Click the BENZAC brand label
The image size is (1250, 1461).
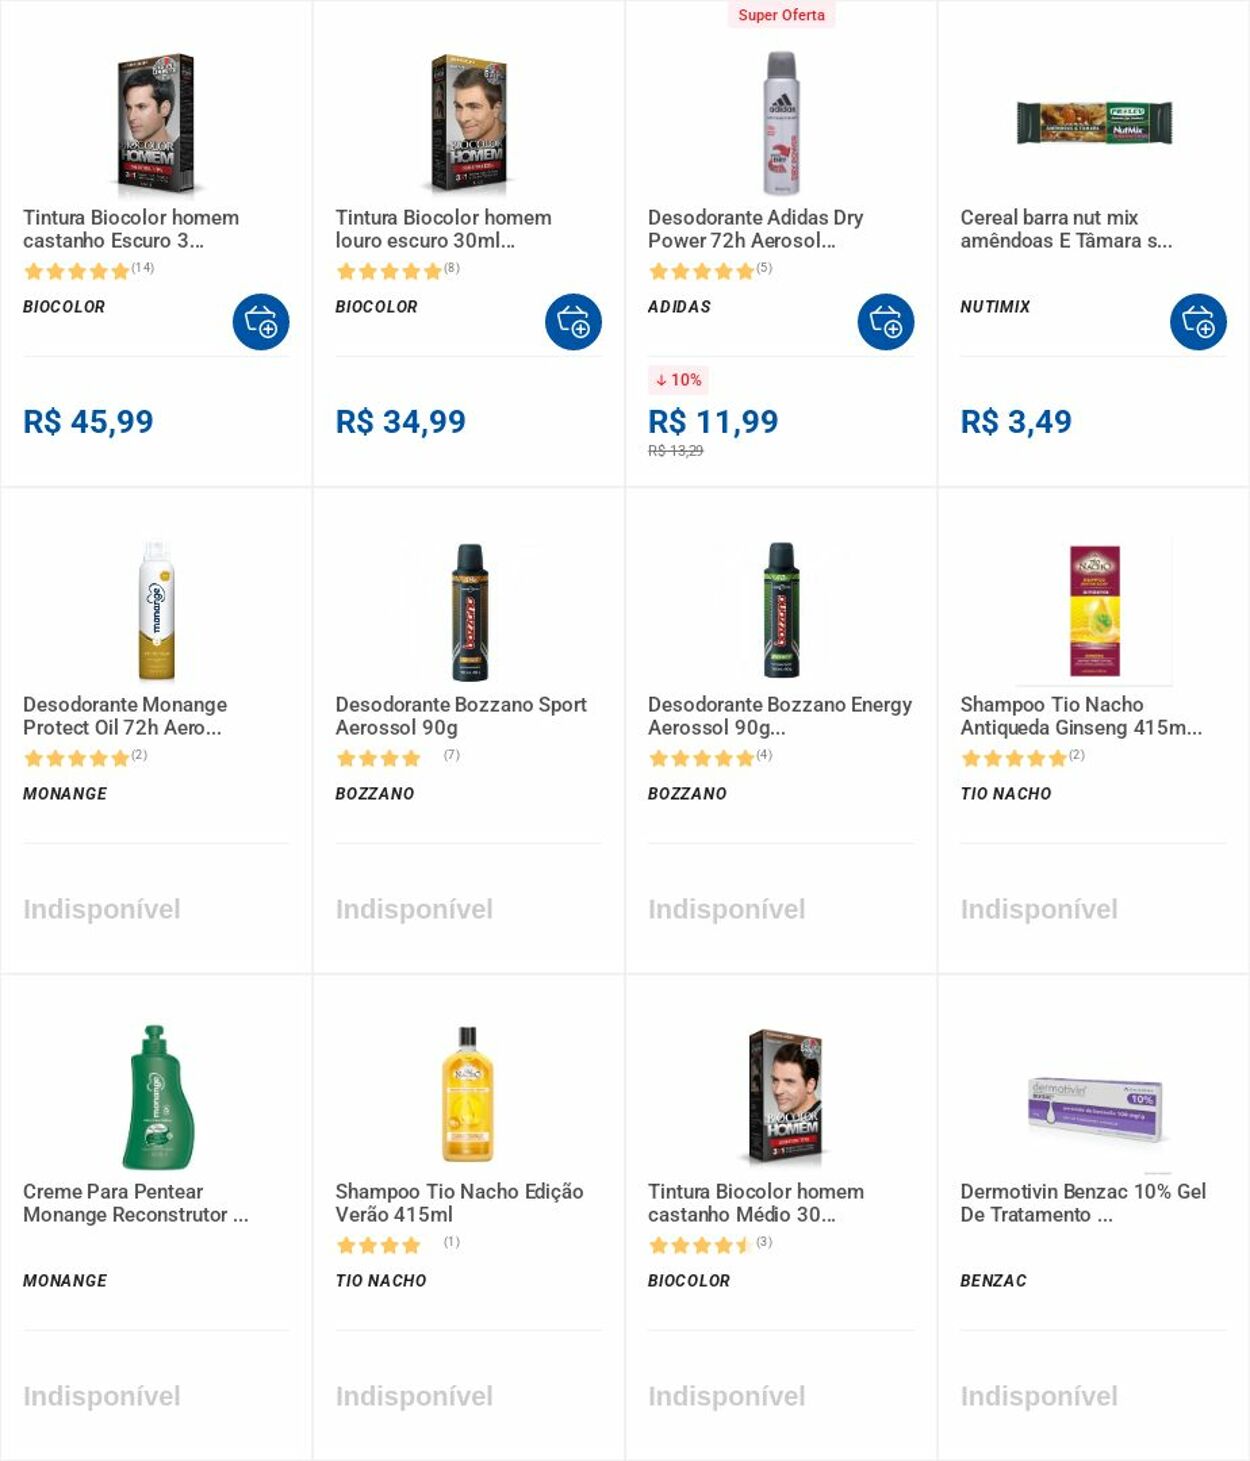993,1281
